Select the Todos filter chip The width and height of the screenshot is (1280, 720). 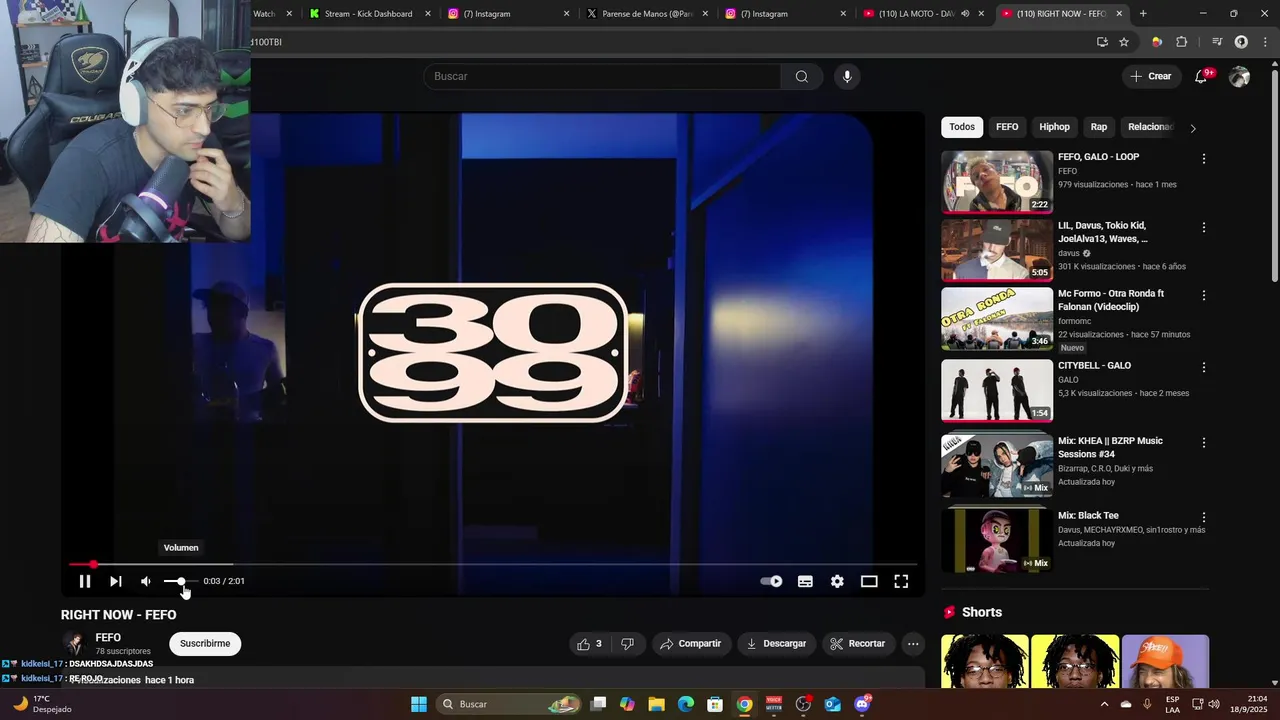click(962, 127)
